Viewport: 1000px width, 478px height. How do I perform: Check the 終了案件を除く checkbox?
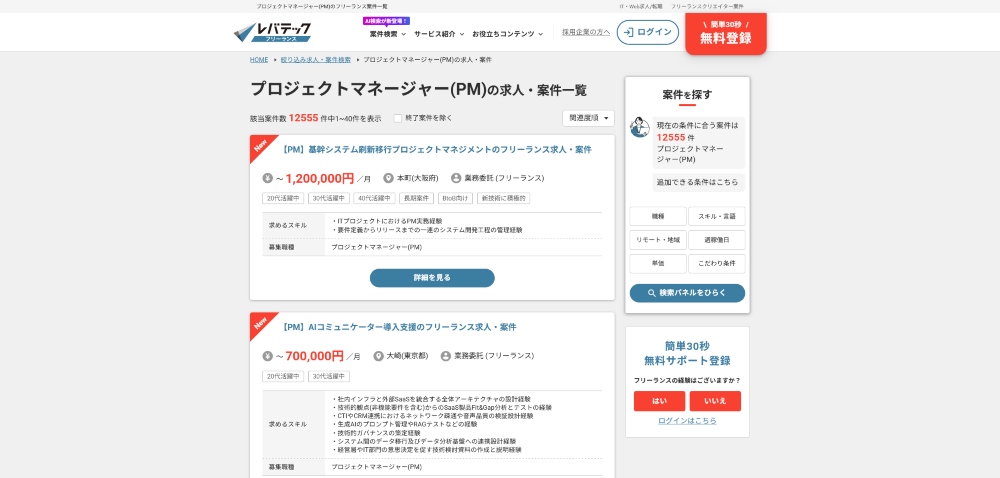[x=398, y=118]
